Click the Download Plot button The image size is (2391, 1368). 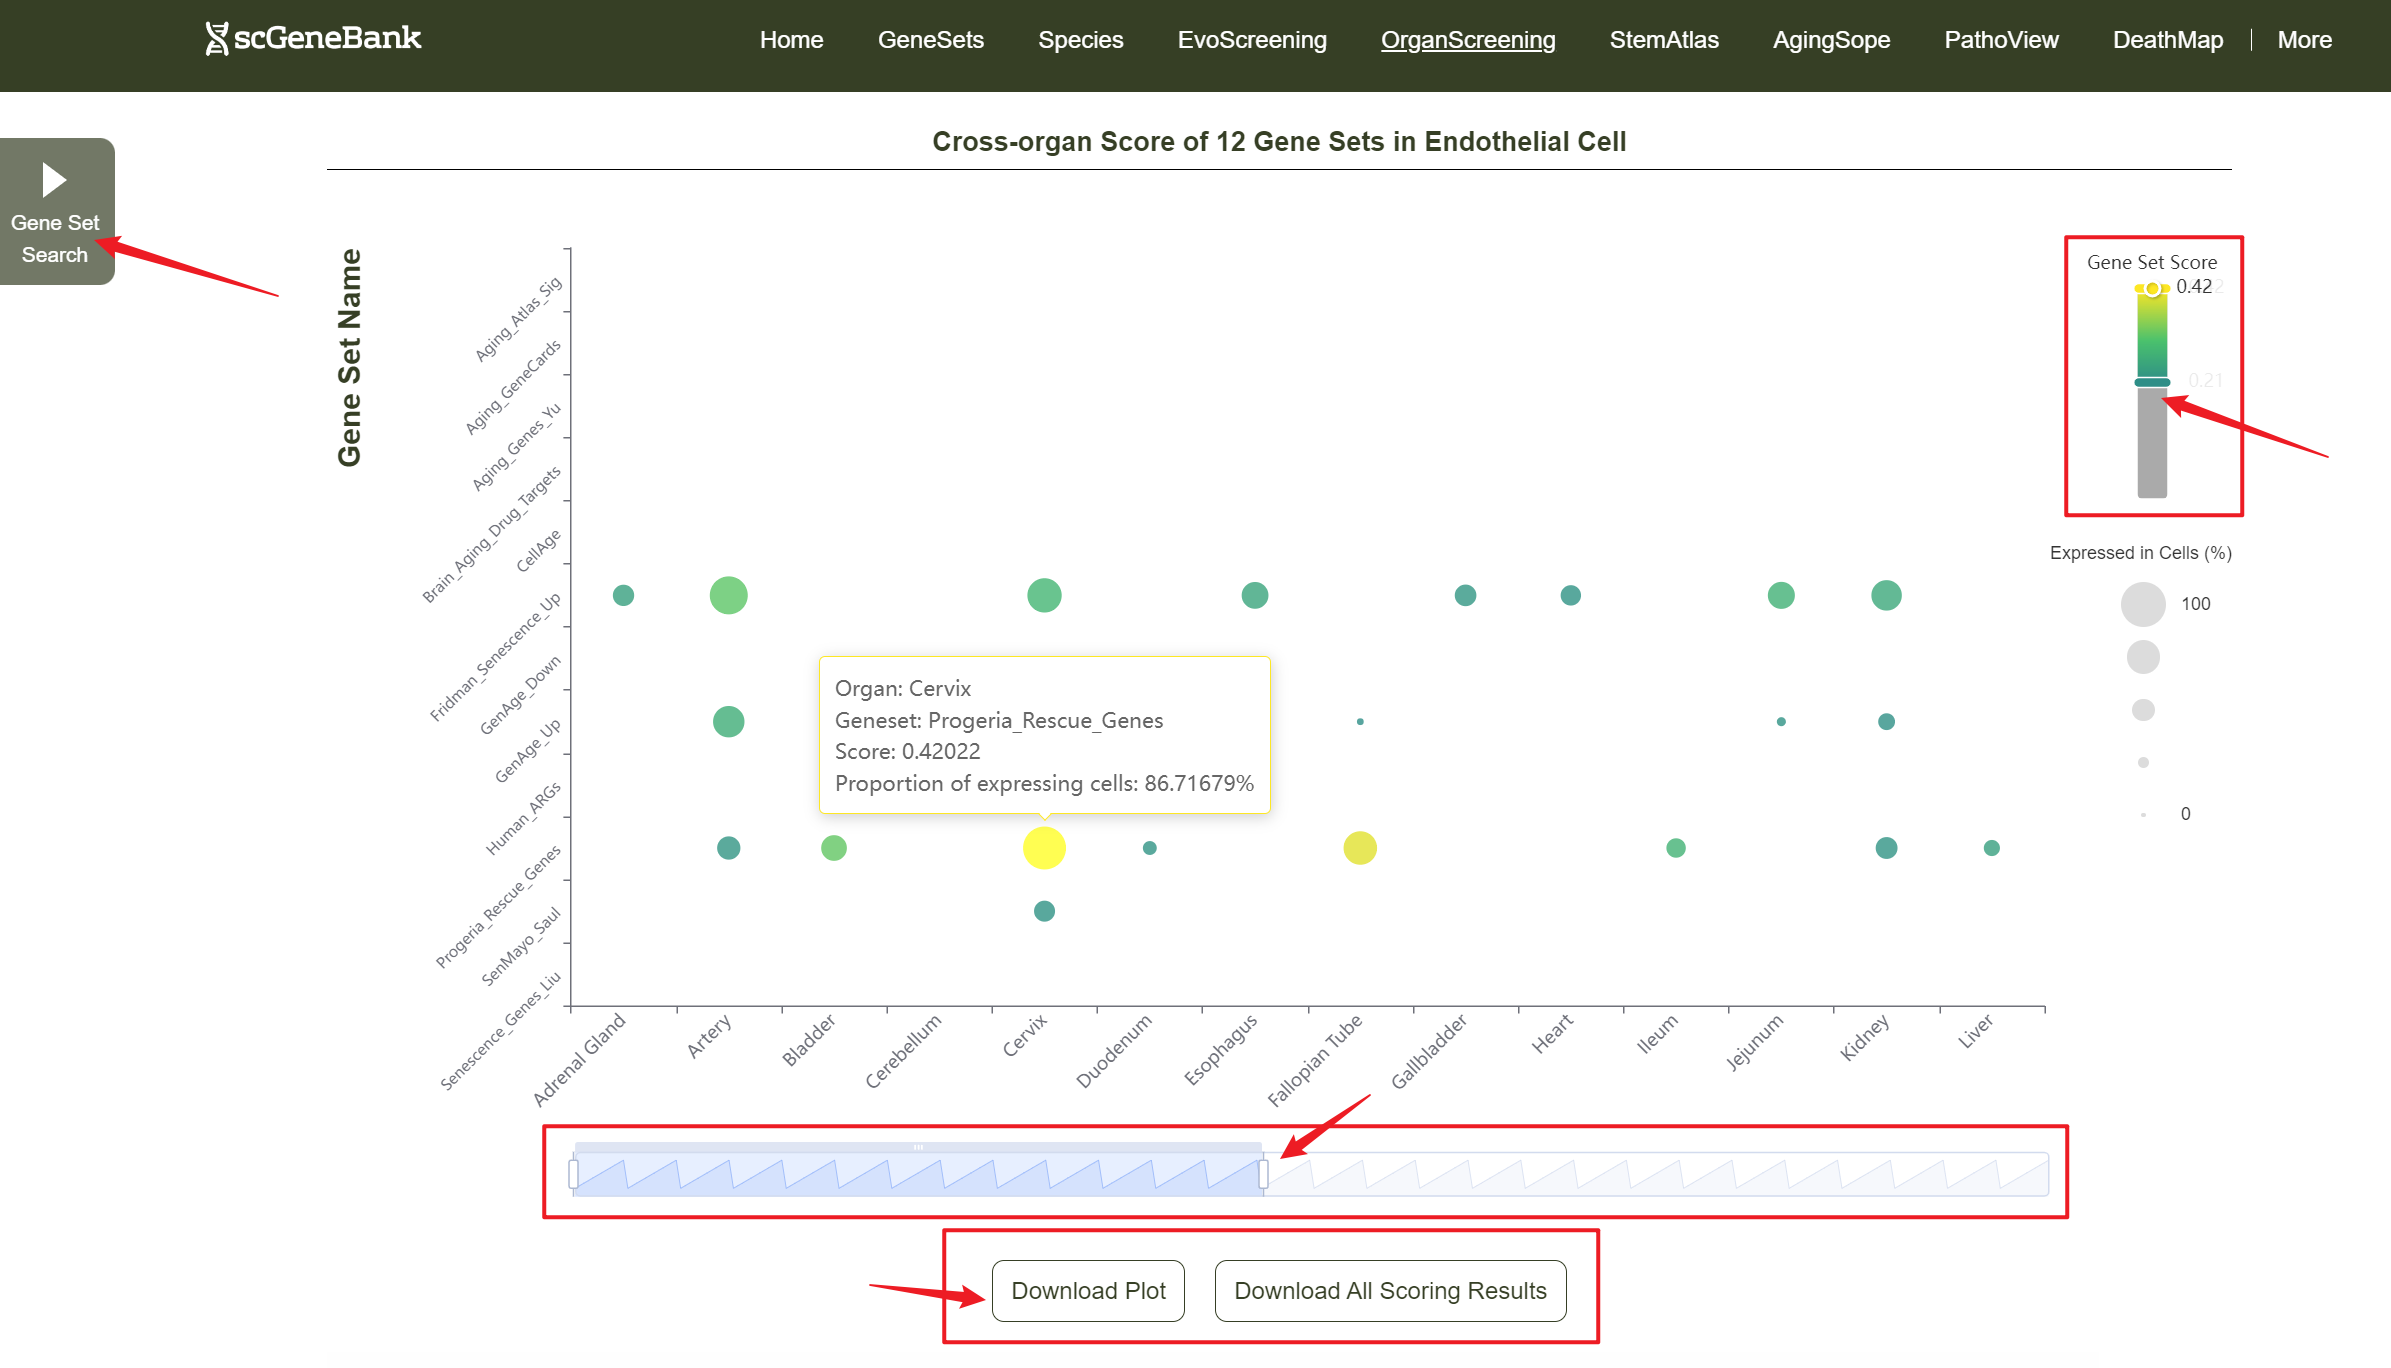(x=1088, y=1291)
